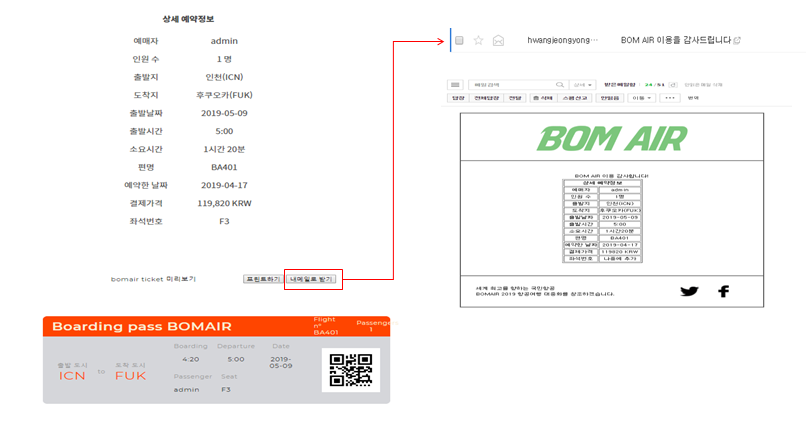Click the Twitter bird icon in email footer
806x421 pixels.
click(689, 291)
